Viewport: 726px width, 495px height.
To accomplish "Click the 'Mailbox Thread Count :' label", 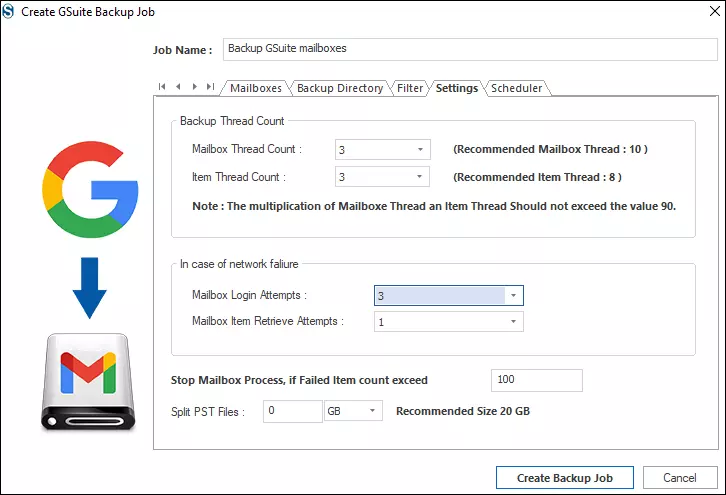I will click(247, 149).
